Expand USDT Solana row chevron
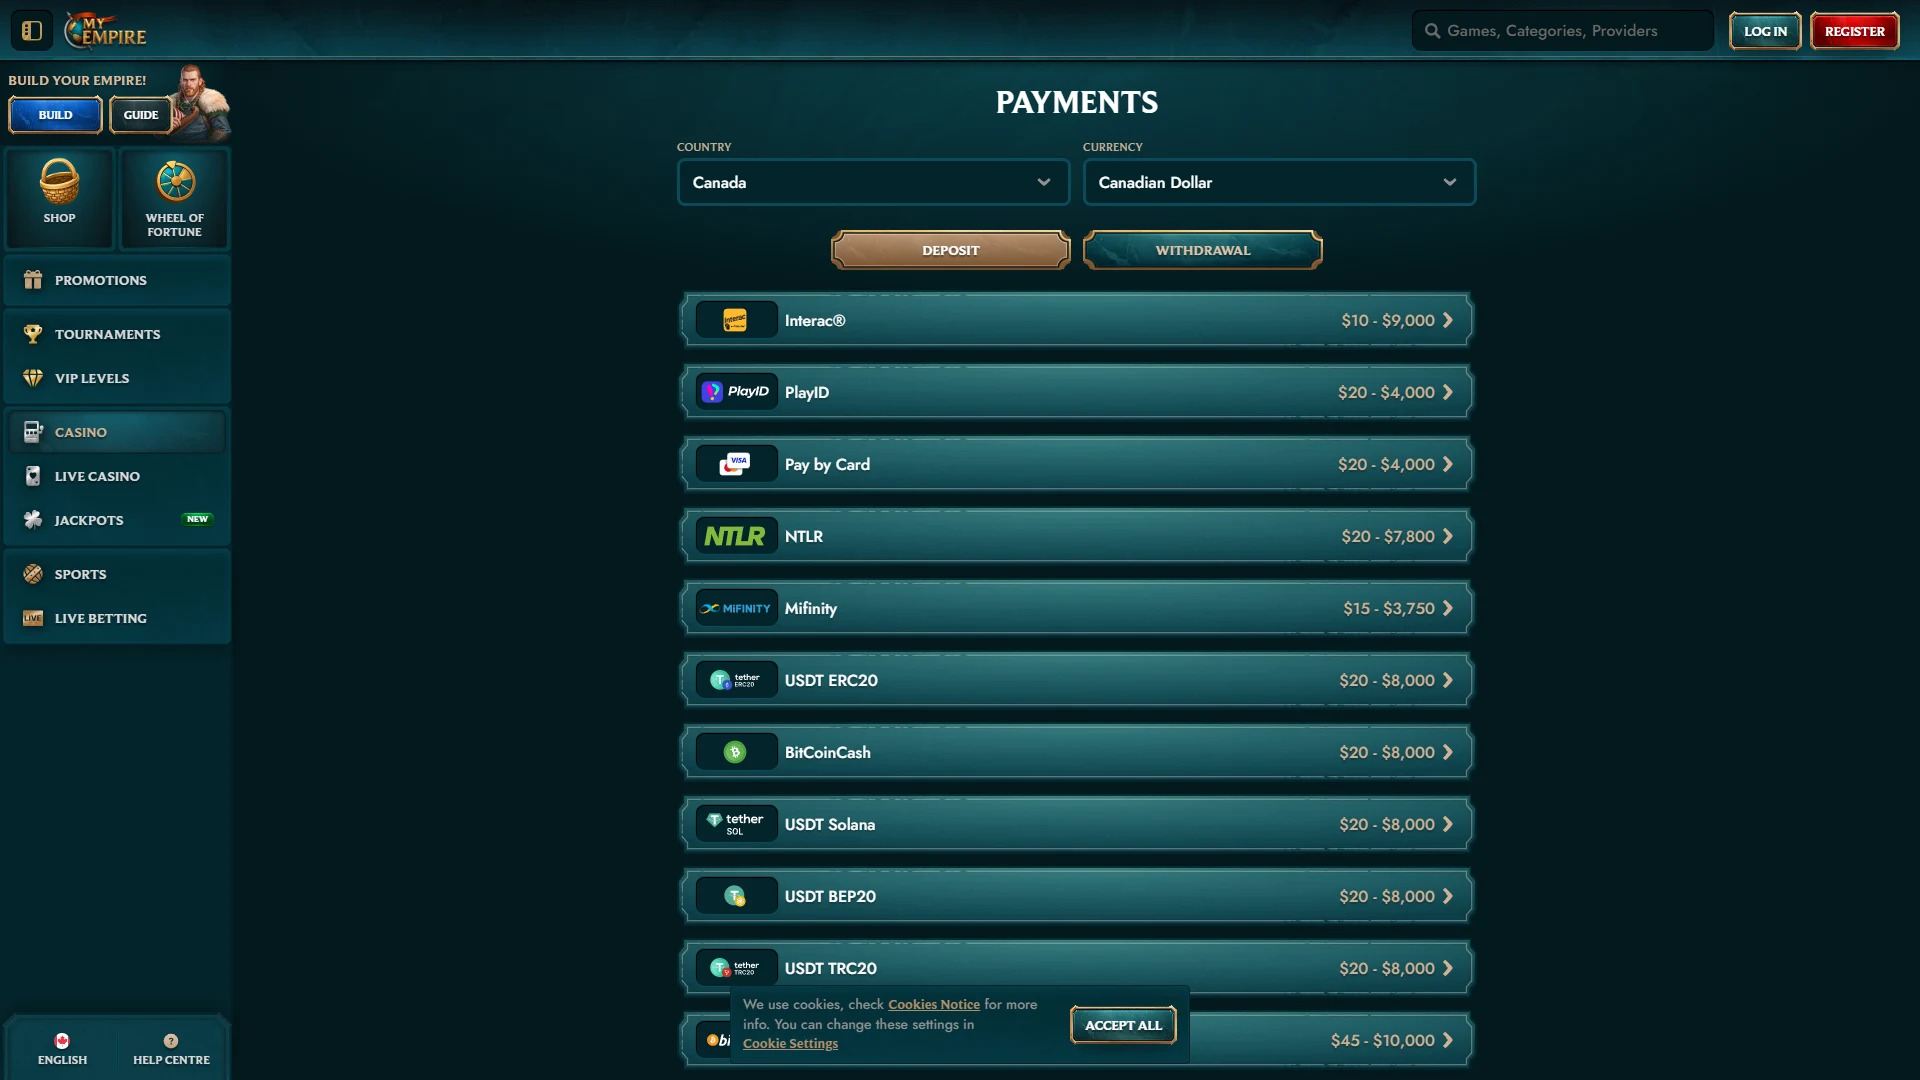 pyautogui.click(x=1448, y=824)
